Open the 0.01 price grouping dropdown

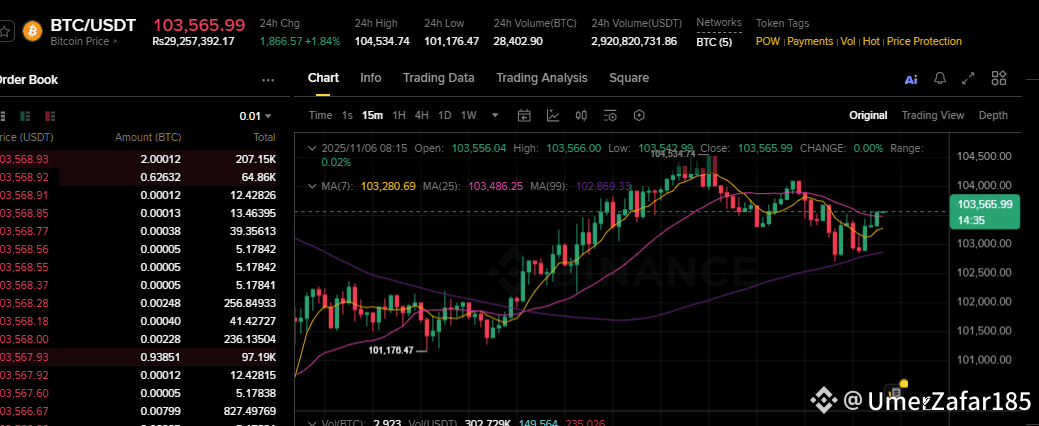click(x=255, y=117)
